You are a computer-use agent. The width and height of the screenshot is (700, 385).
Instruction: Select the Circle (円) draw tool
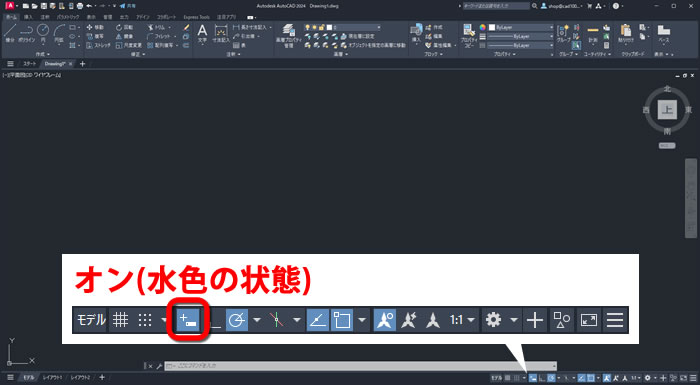coord(43,33)
